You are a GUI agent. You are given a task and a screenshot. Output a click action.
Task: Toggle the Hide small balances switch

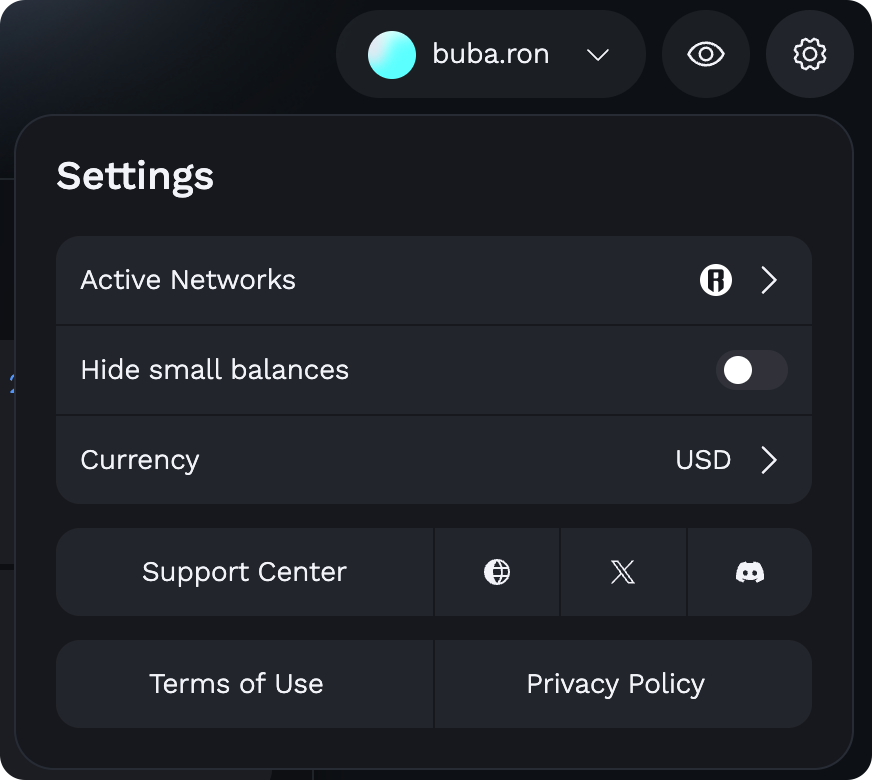pyautogui.click(x=751, y=370)
